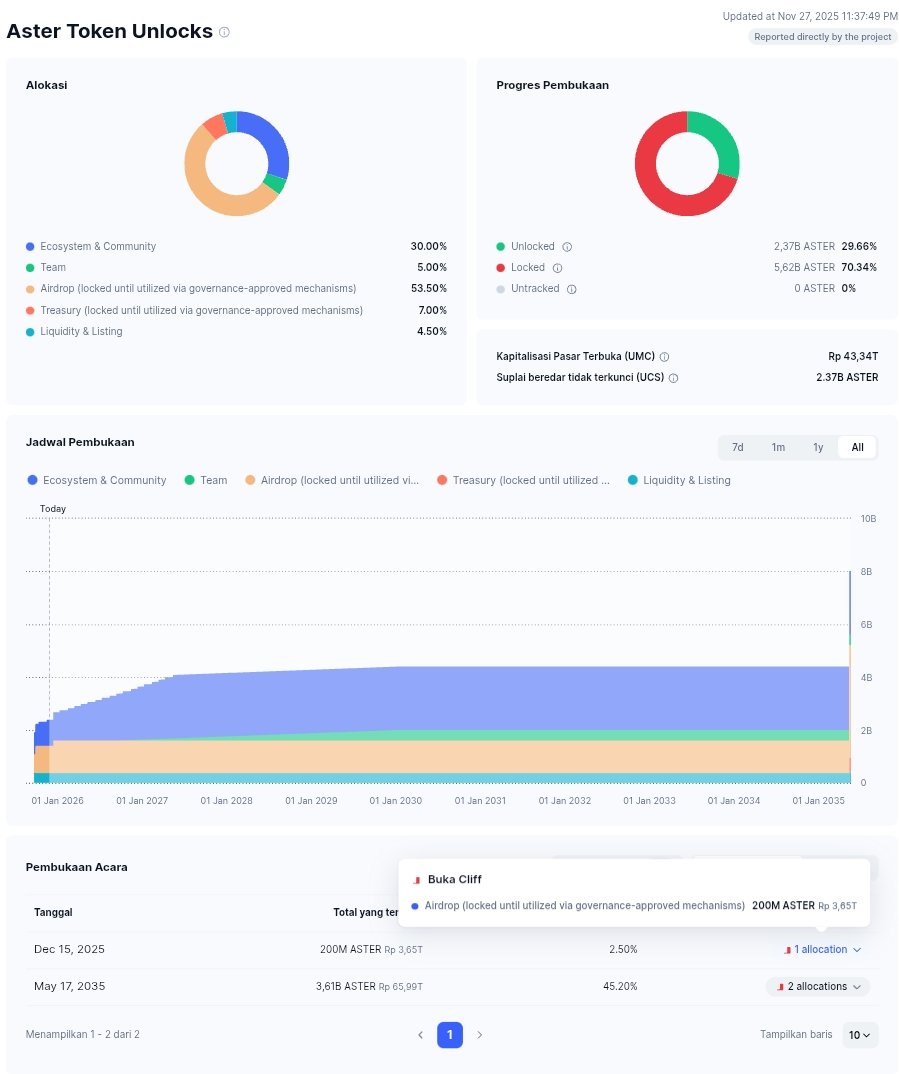Image resolution: width=899 pixels, height=1074 pixels.
Task: Click the Today marker on the unlock chart
Action: point(53,509)
